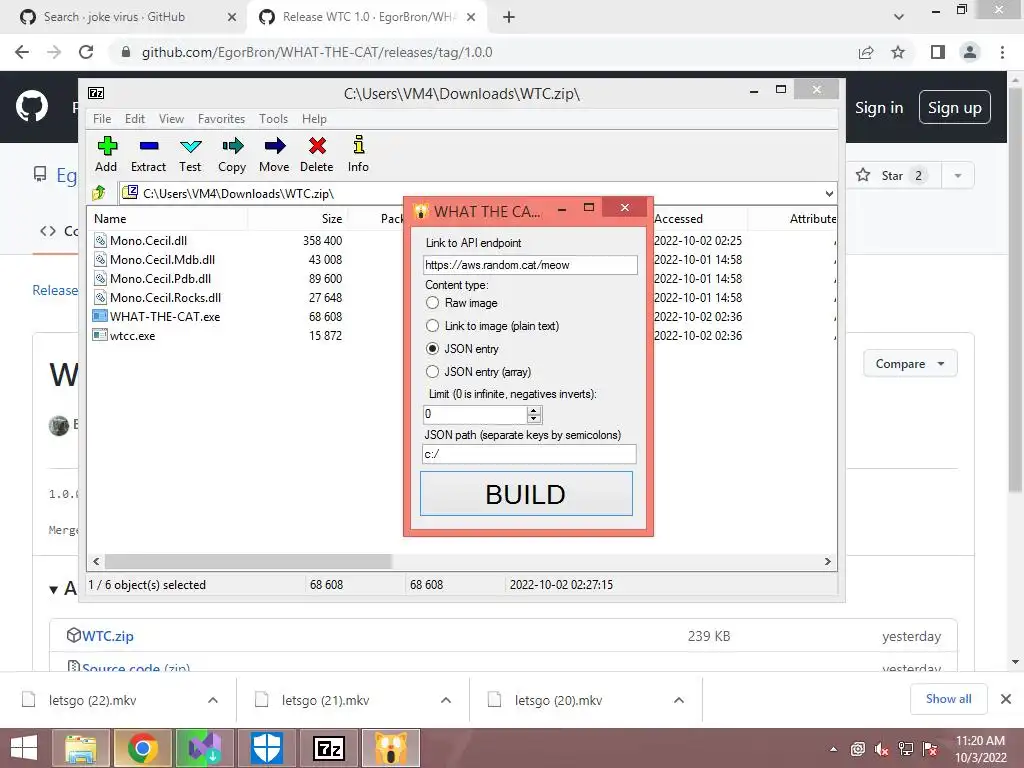Screen dimensions: 1024x768
Task: Click the GitHub Sign in link
Action: (x=879, y=108)
